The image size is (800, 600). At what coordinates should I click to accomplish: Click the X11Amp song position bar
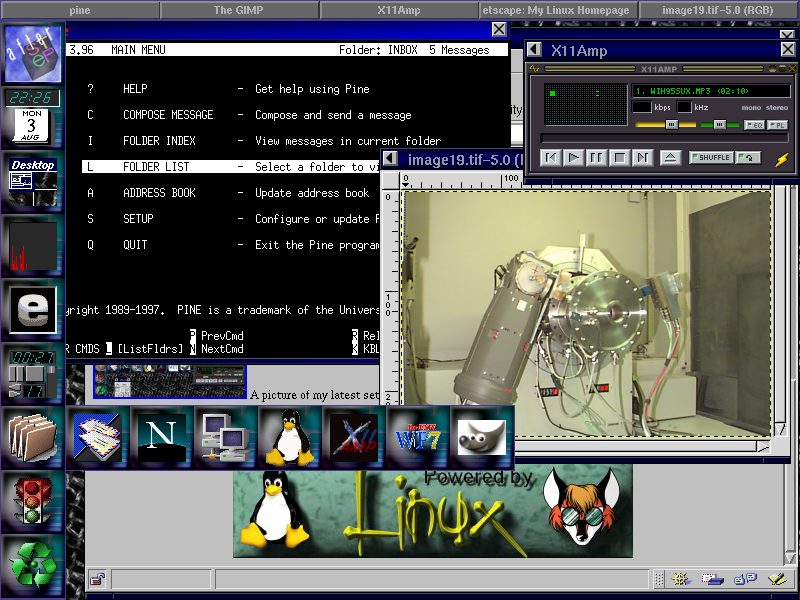(664, 138)
